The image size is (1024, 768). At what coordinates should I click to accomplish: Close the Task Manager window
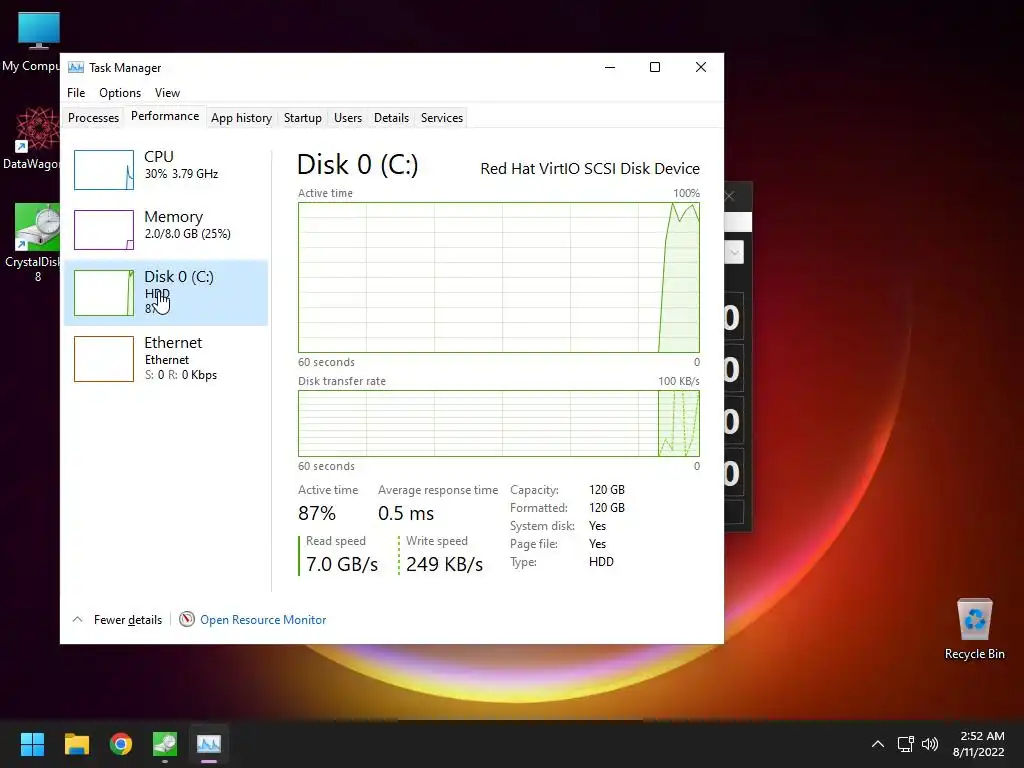coord(701,67)
